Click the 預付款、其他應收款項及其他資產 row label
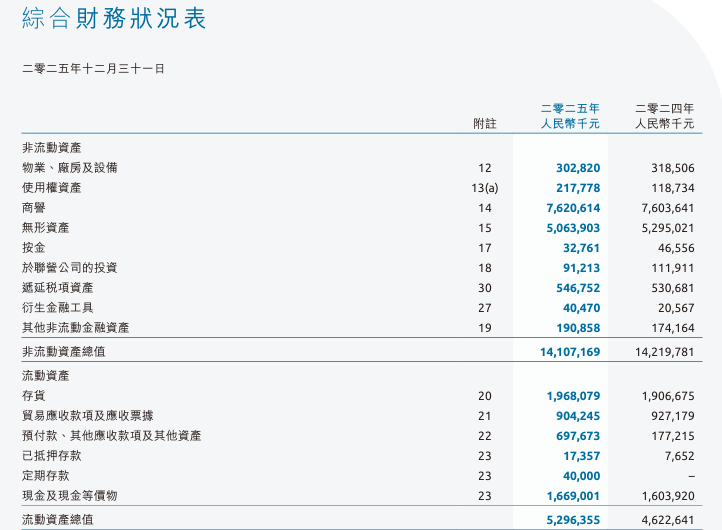This screenshot has width=722, height=530. (111, 436)
